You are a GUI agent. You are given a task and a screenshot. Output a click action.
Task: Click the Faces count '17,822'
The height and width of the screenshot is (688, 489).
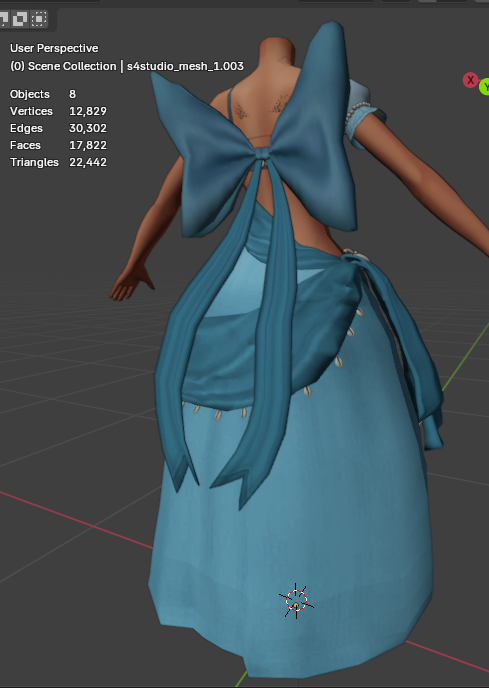(88, 145)
